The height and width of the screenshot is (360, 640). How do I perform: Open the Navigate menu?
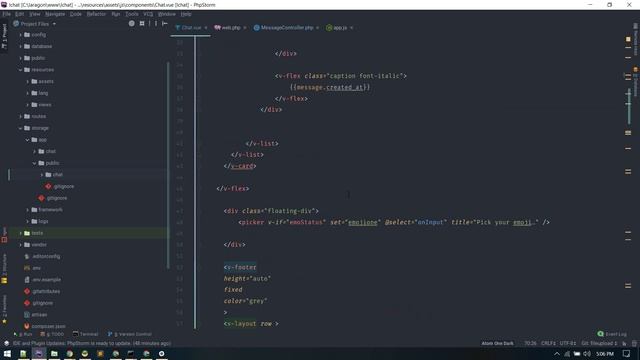tap(55, 14)
